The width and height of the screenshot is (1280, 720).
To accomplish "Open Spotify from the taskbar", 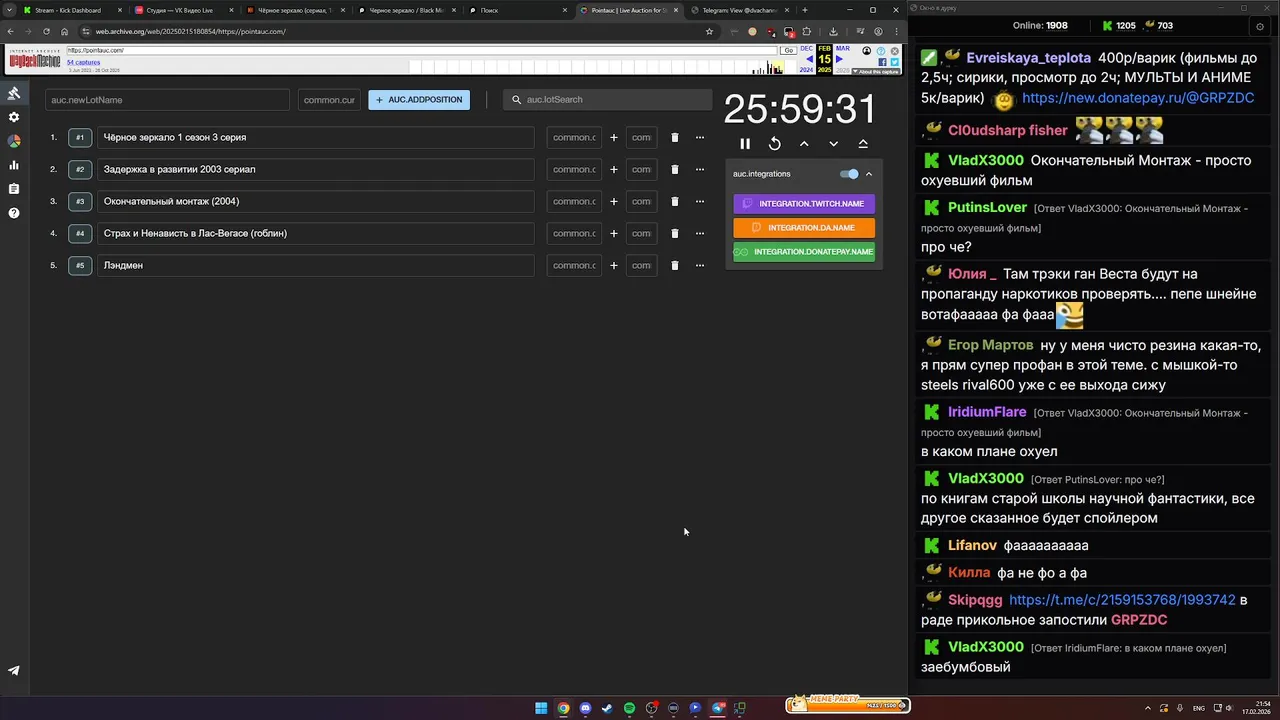I will click(x=629, y=708).
